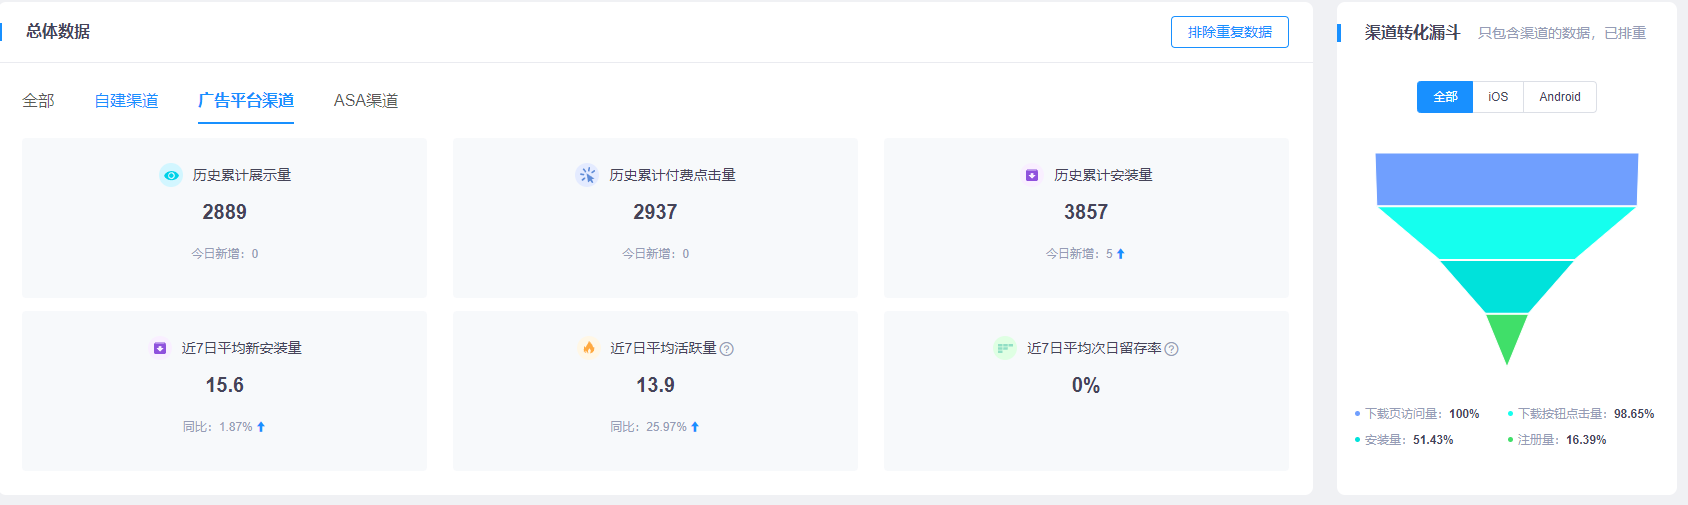Screen dimensions: 1688x505
Task: Switch funnel platform filter to Android
Action: pyautogui.click(x=1559, y=97)
